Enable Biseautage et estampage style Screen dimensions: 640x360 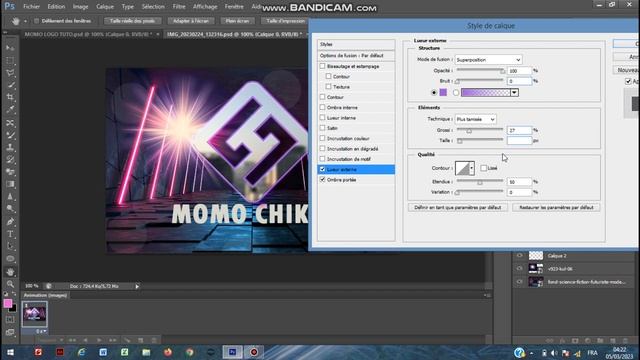click(322, 66)
